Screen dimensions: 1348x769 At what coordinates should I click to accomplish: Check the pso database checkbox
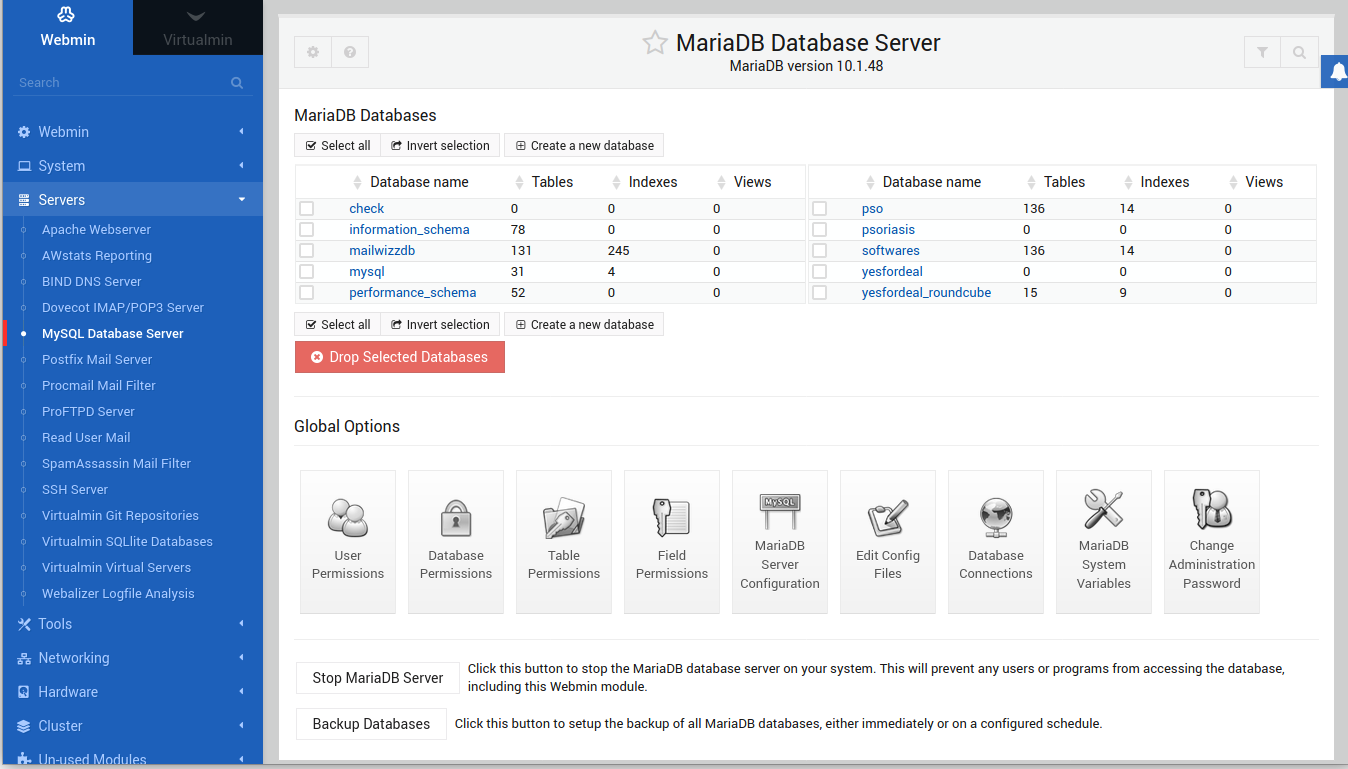821,208
